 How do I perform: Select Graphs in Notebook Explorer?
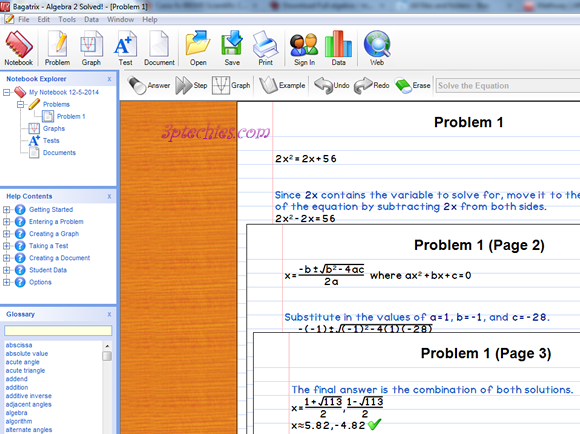[54, 128]
